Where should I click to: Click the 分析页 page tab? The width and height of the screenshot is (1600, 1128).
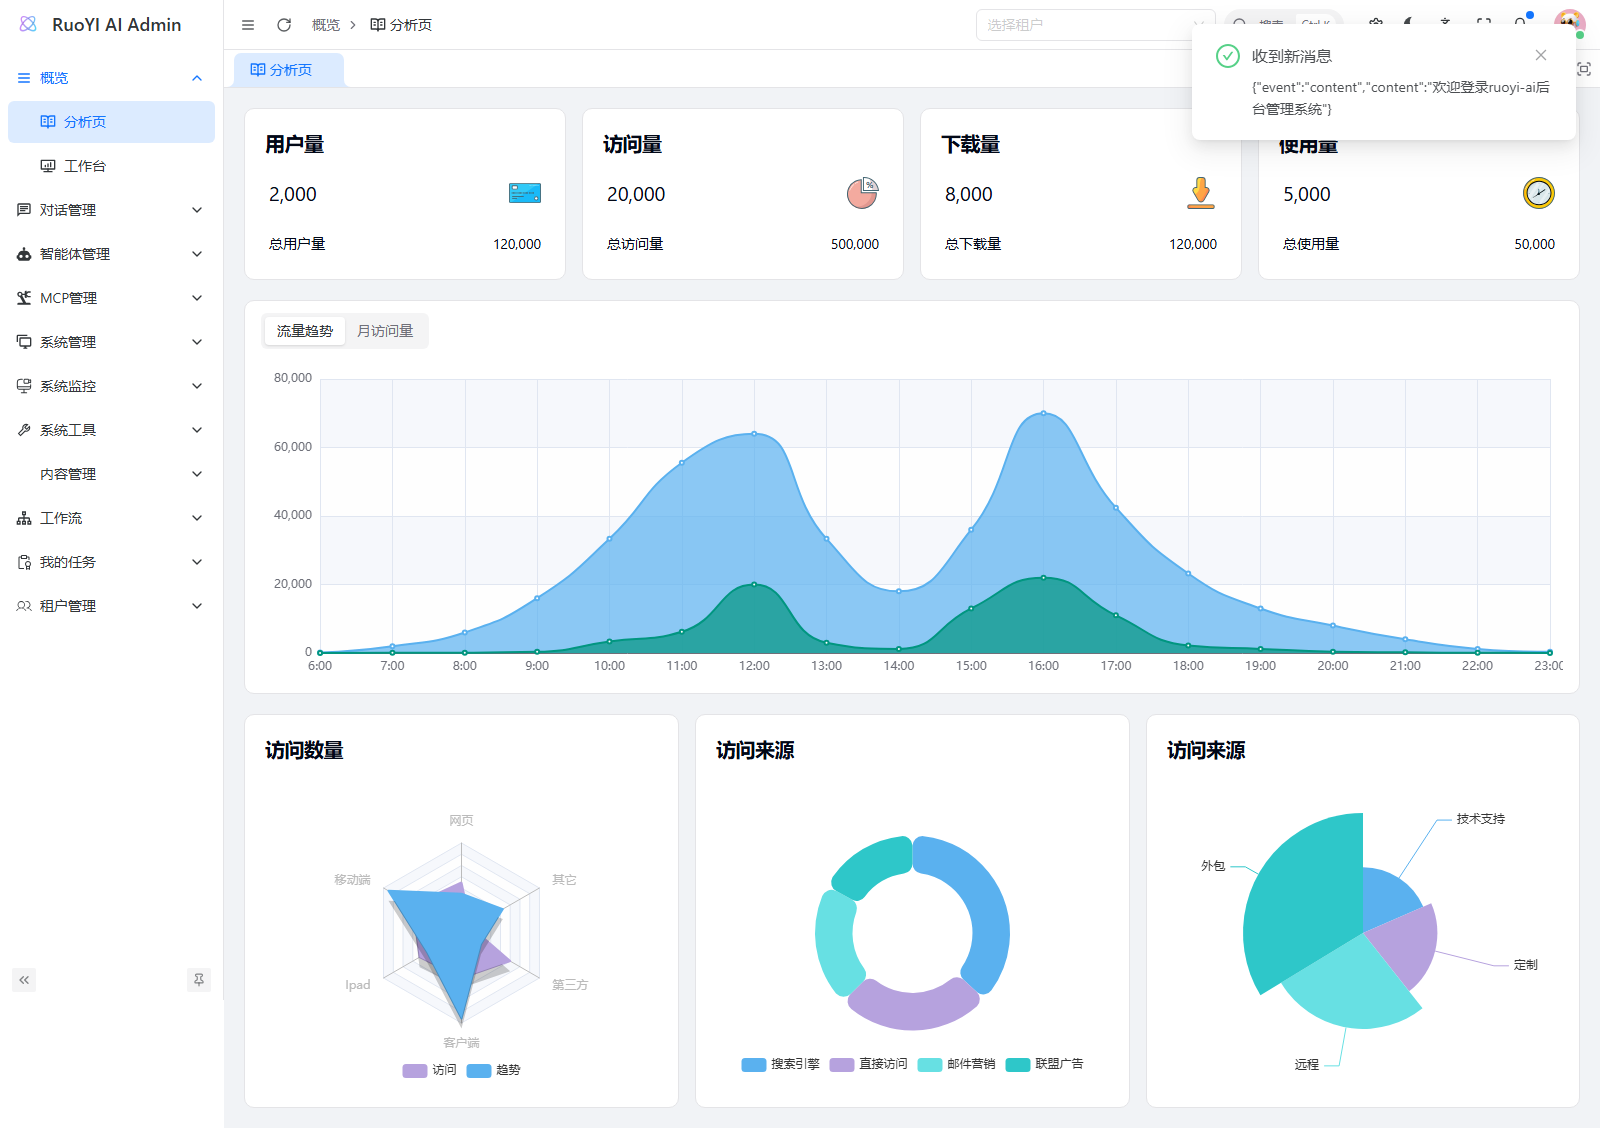pos(289,70)
